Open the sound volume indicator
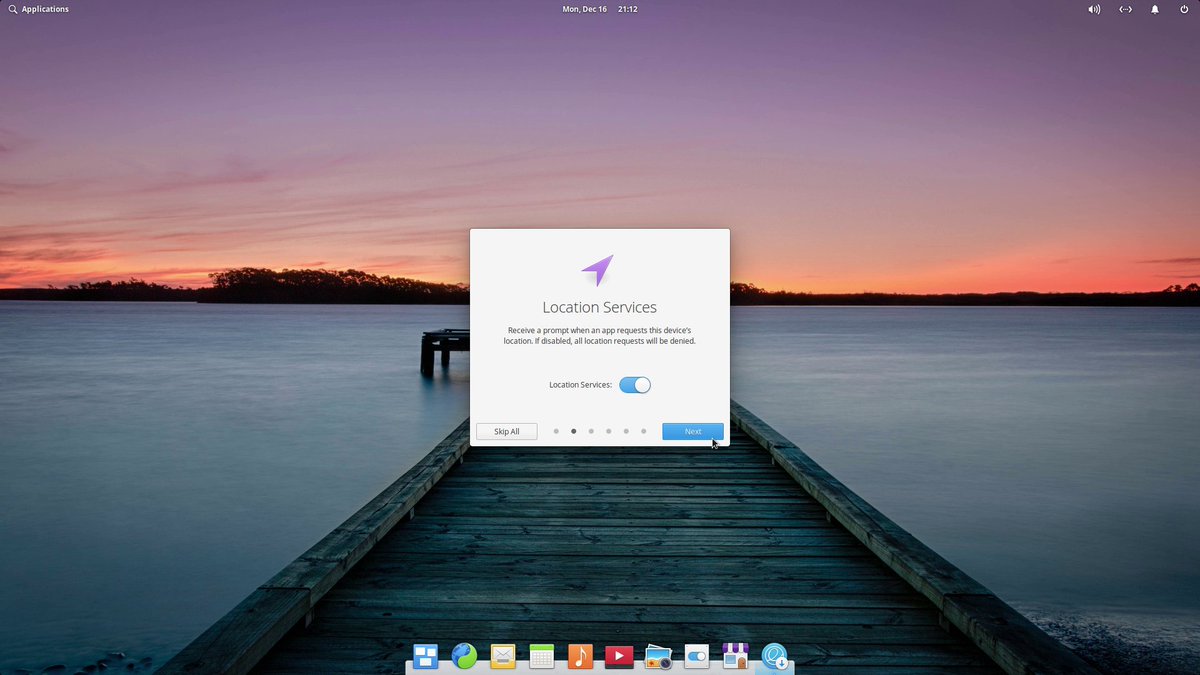The width and height of the screenshot is (1200, 675). point(1094,9)
